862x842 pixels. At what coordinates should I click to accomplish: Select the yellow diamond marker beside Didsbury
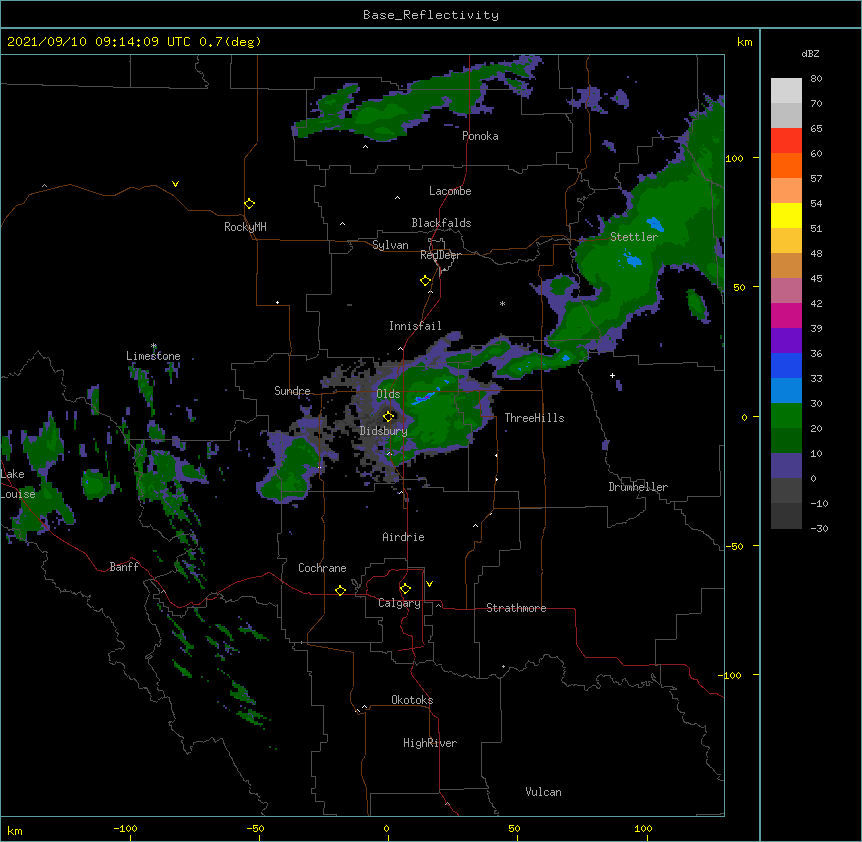pyautogui.click(x=389, y=416)
